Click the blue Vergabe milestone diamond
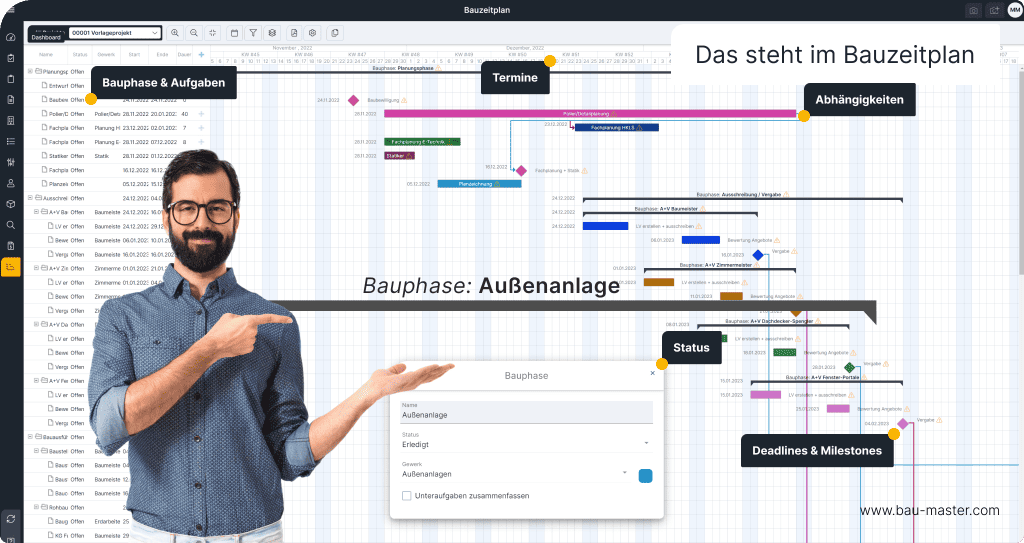This screenshot has height=543, width=1024. coord(758,255)
